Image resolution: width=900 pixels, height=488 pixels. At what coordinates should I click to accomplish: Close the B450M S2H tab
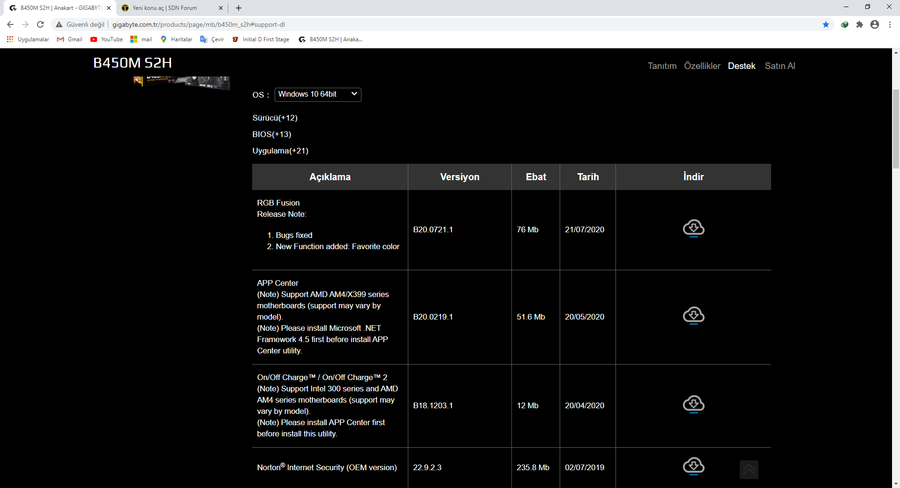click(x=108, y=8)
